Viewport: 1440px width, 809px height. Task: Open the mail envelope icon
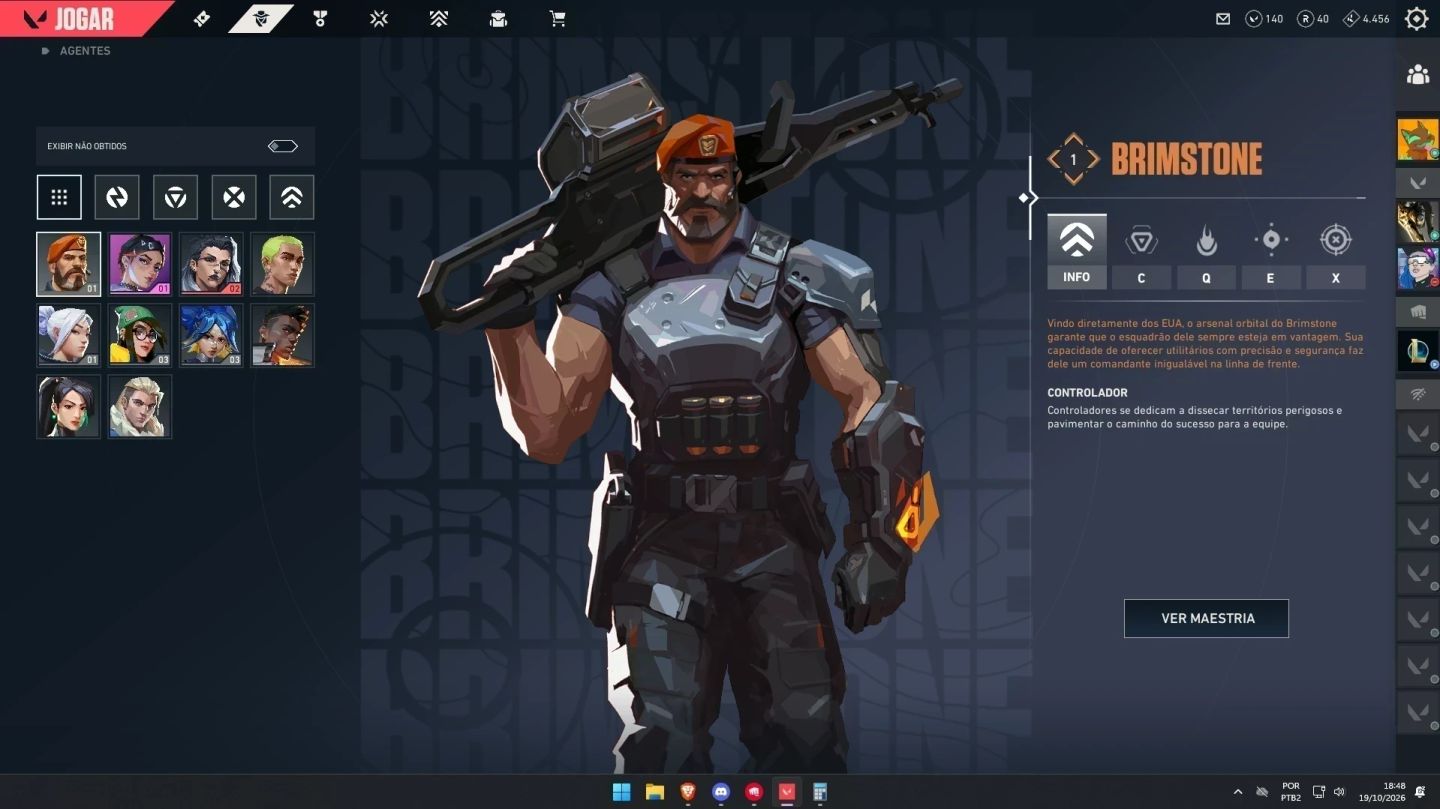pyautogui.click(x=1223, y=19)
